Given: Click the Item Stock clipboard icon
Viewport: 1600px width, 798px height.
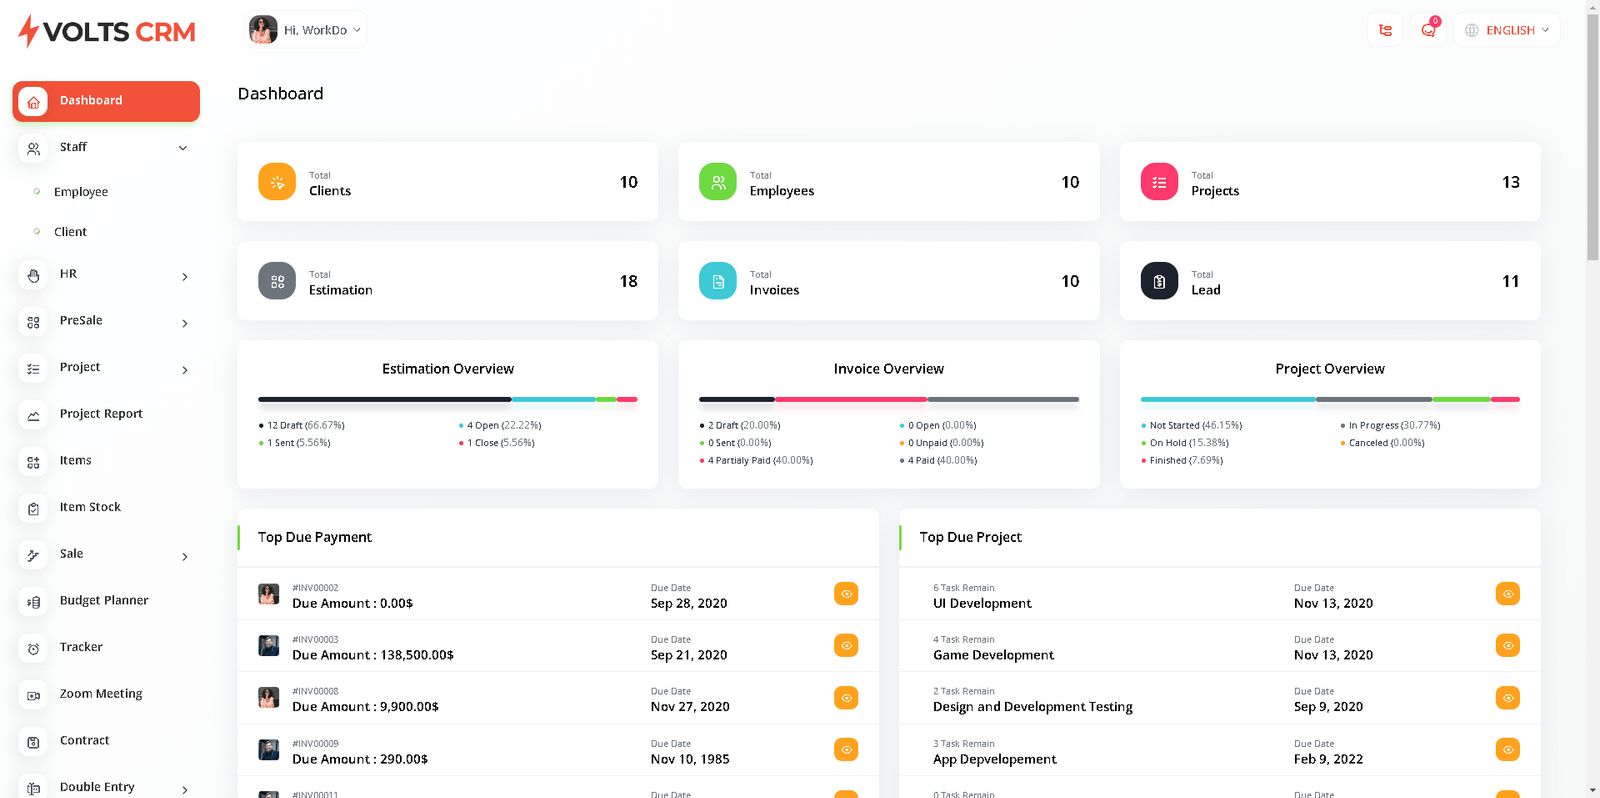Looking at the screenshot, I should point(33,508).
